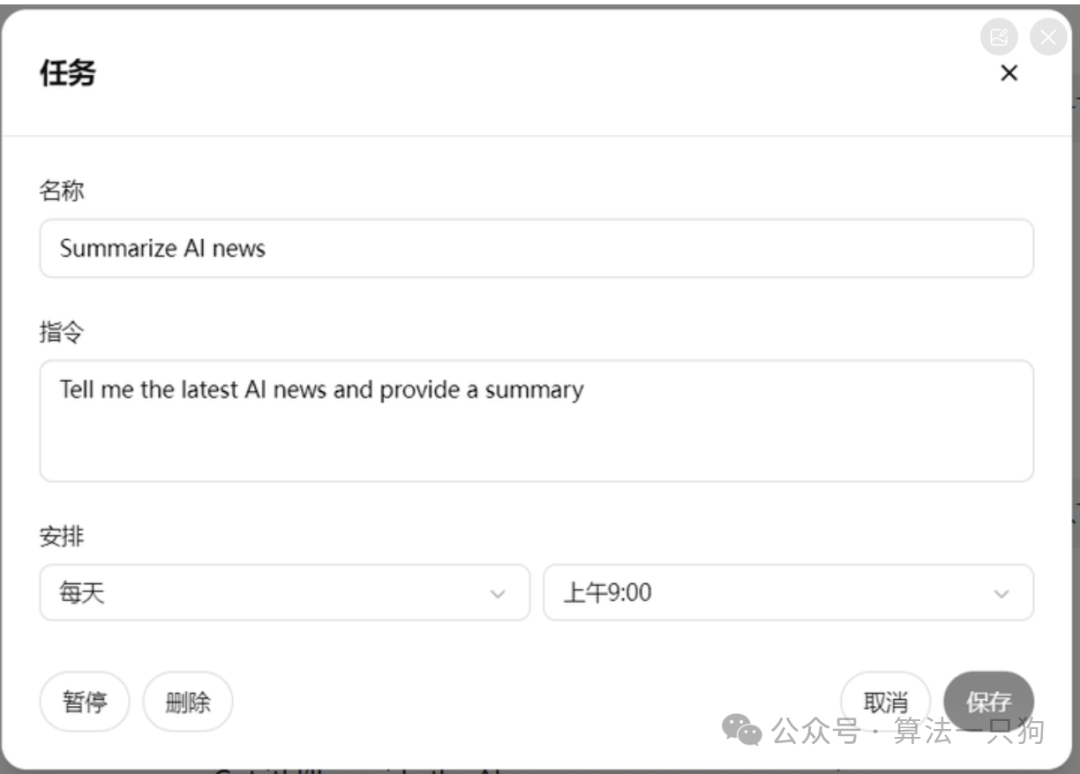Click the text 'Tell me the latest AI news'
This screenshot has height=774, width=1080.
(x=192, y=389)
